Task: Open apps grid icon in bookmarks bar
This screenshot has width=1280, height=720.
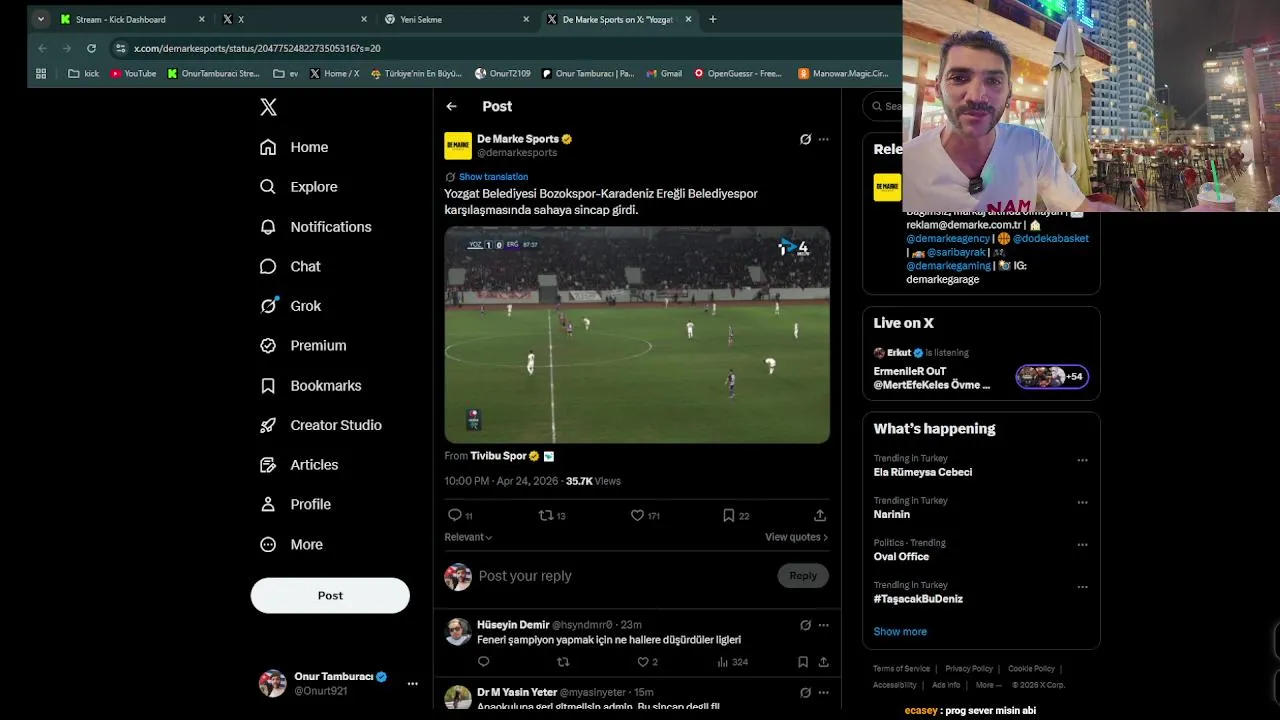Action: pos(41,73)
